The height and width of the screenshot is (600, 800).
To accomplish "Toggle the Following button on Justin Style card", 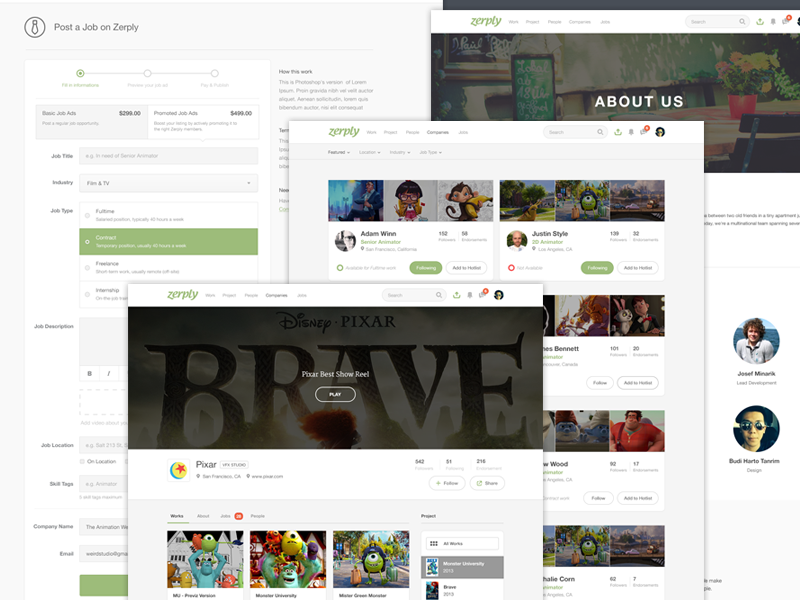I will point(597,268).
